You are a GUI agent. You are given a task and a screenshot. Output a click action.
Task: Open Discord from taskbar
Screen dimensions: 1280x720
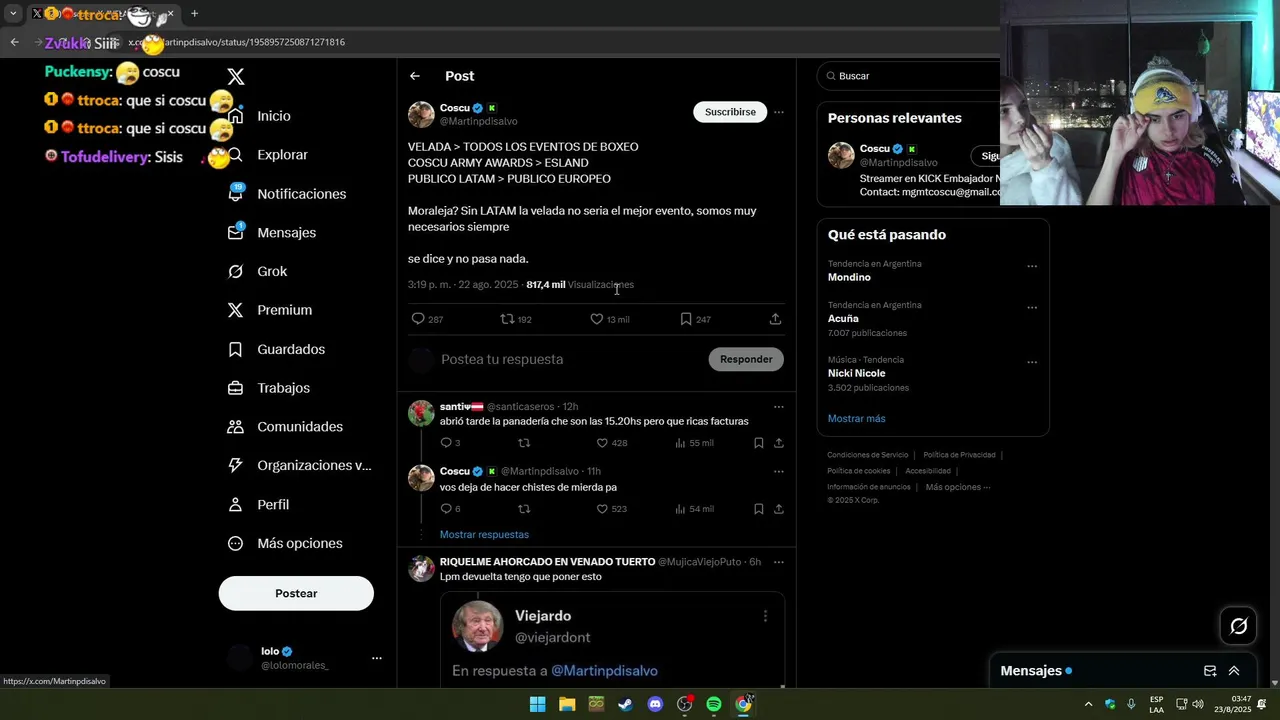(x=655, y=704)
